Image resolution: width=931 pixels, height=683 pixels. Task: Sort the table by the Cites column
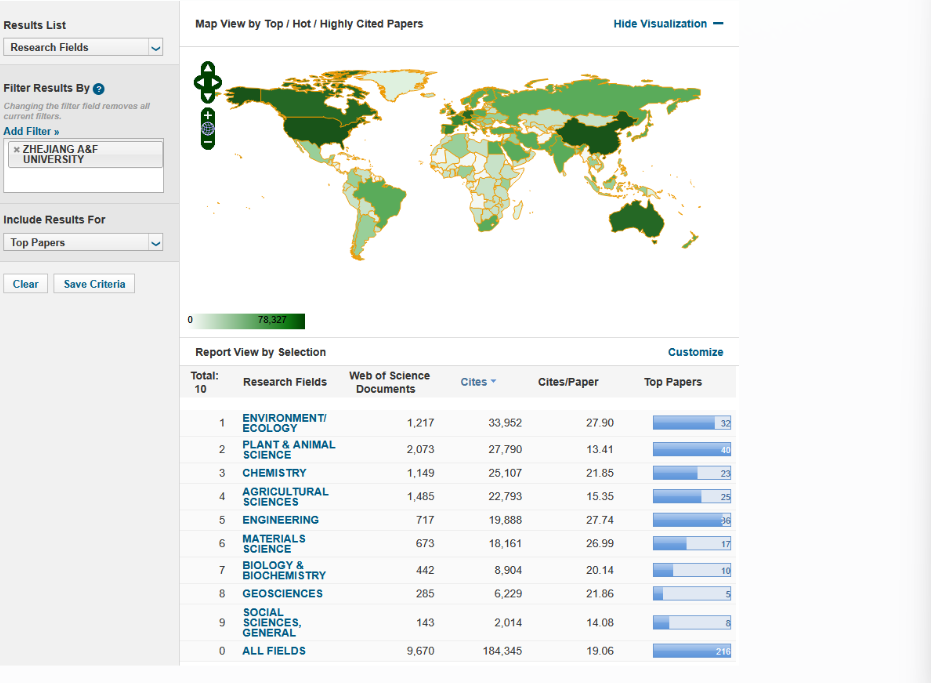[477, 382]
